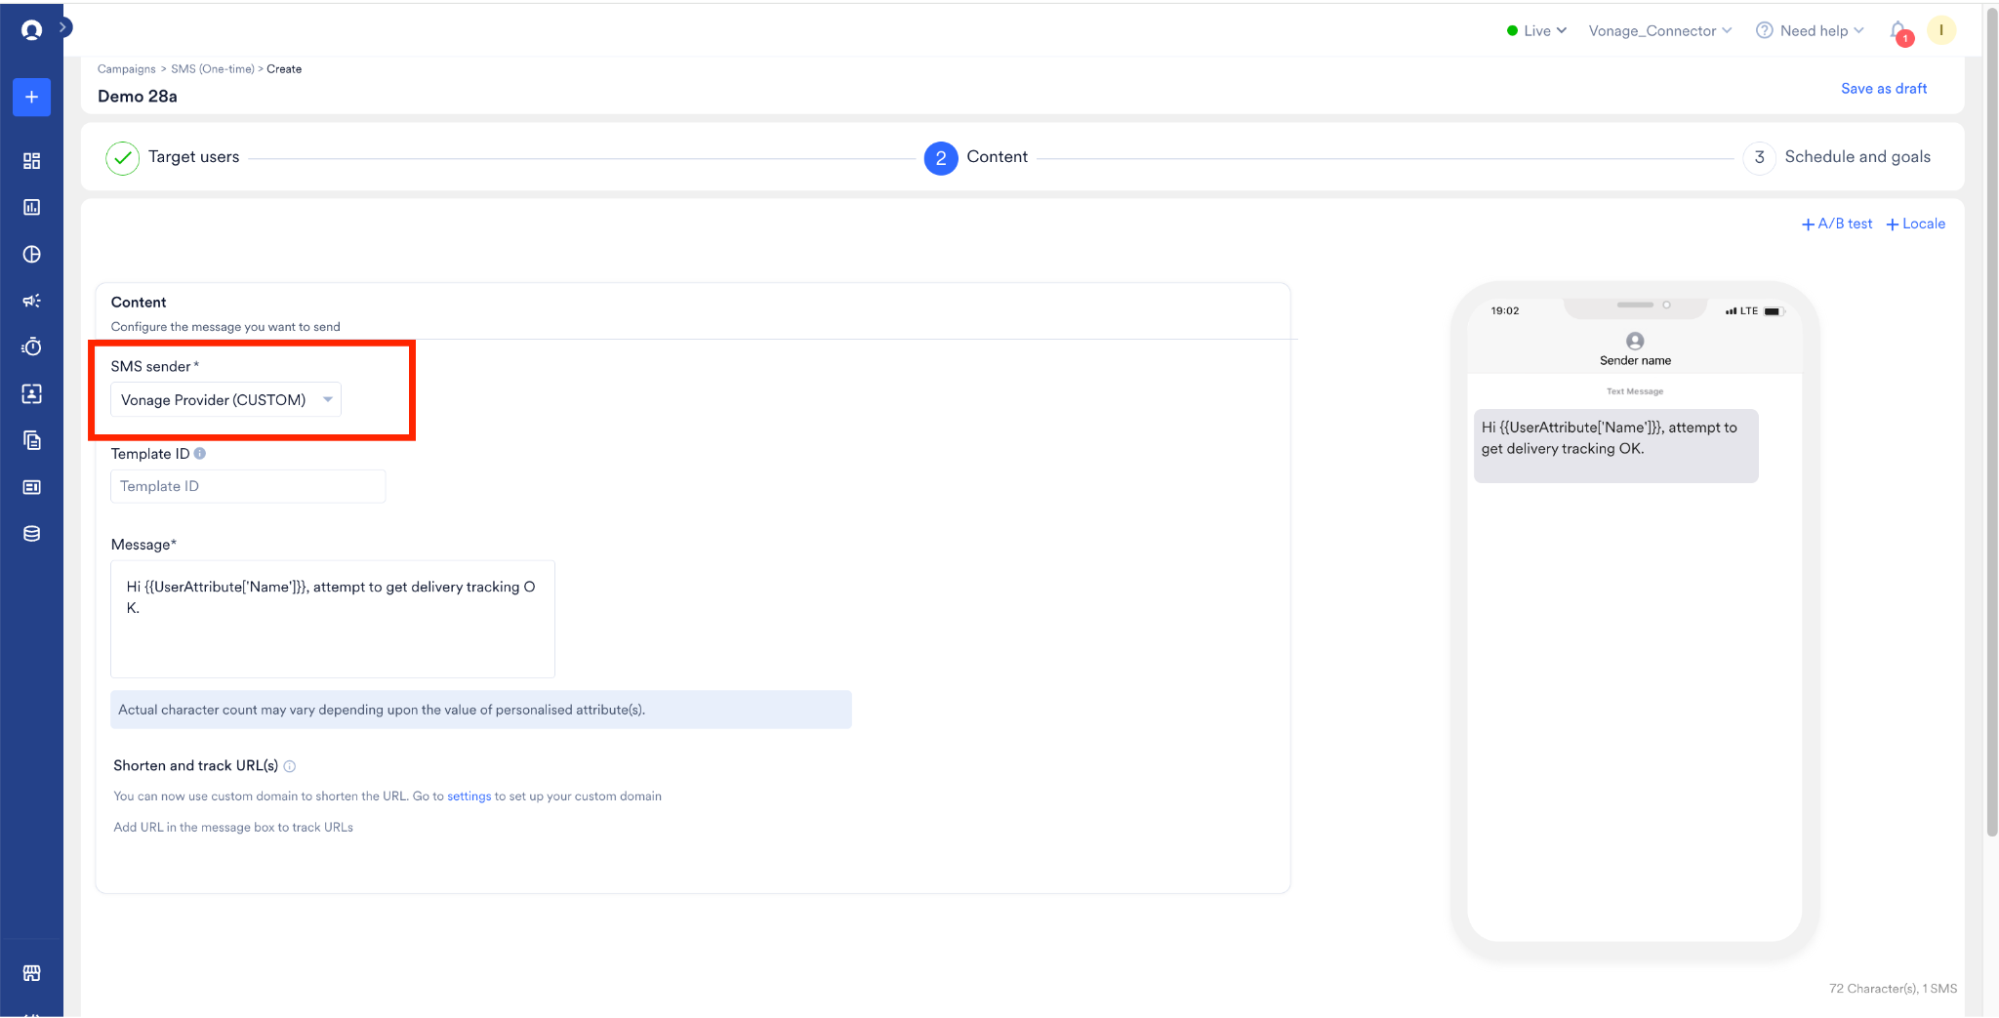The height and width of the screenshot is (1018, 1999).
Task: Add a Locale variation
Action: click(1916, 224)
